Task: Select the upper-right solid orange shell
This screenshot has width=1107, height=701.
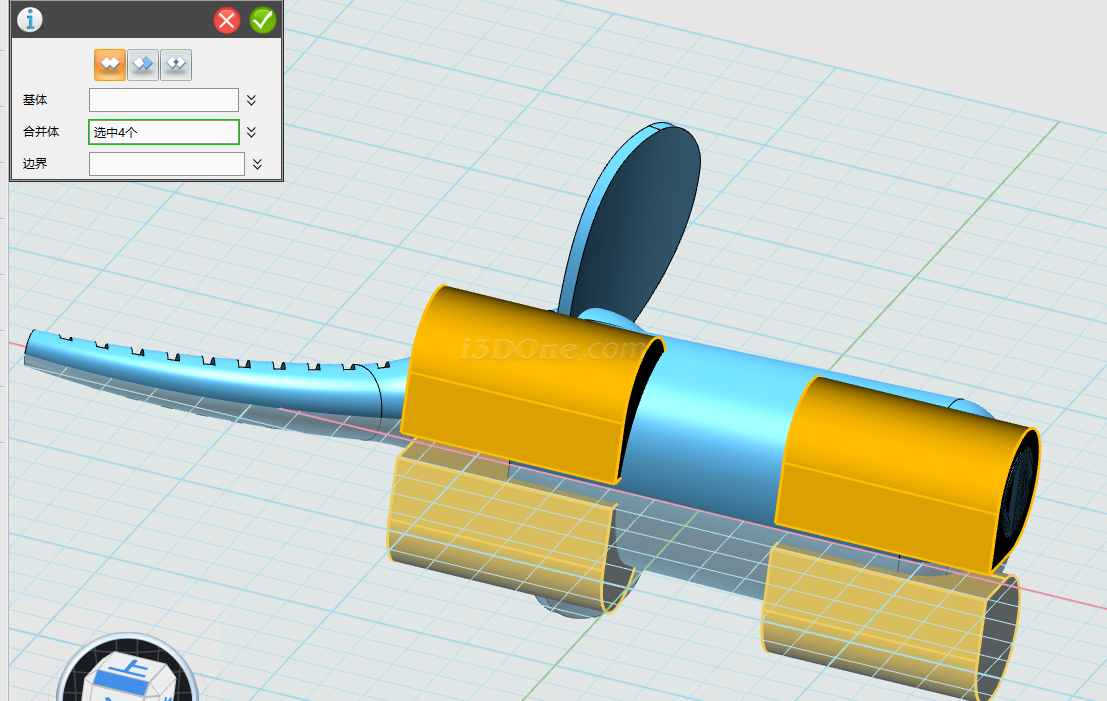Action: 890,470
